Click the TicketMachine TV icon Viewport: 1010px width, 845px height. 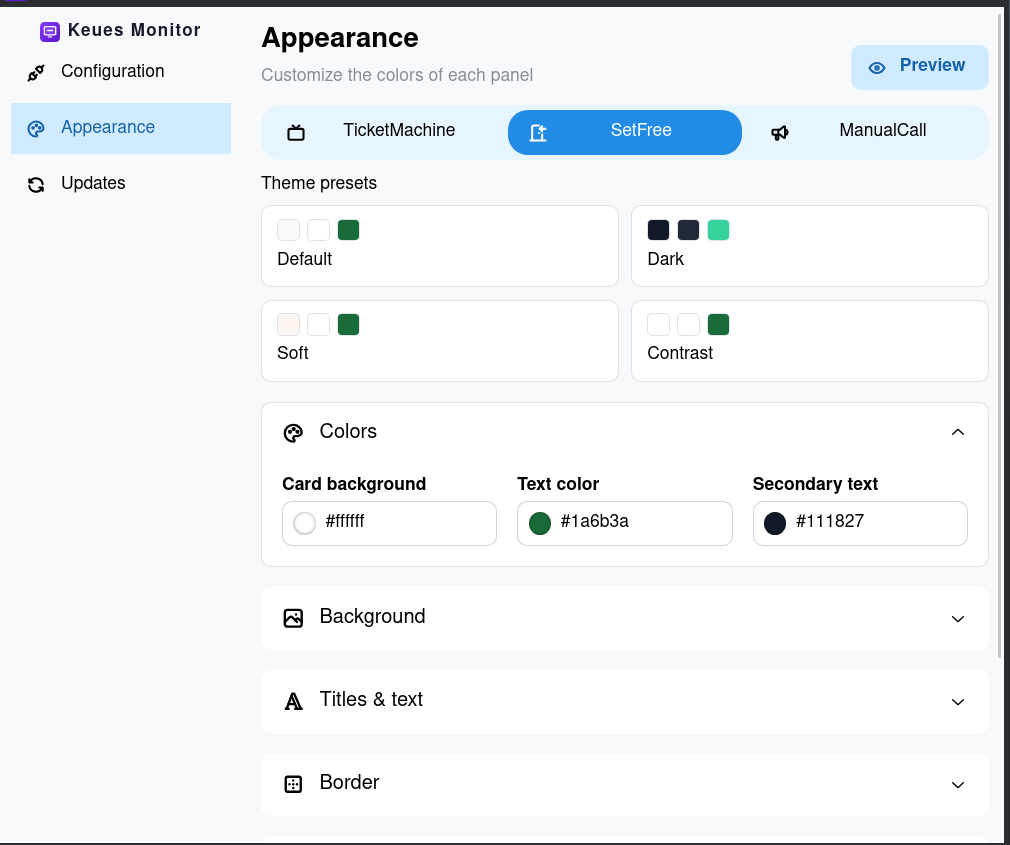[x=296, y=133]
